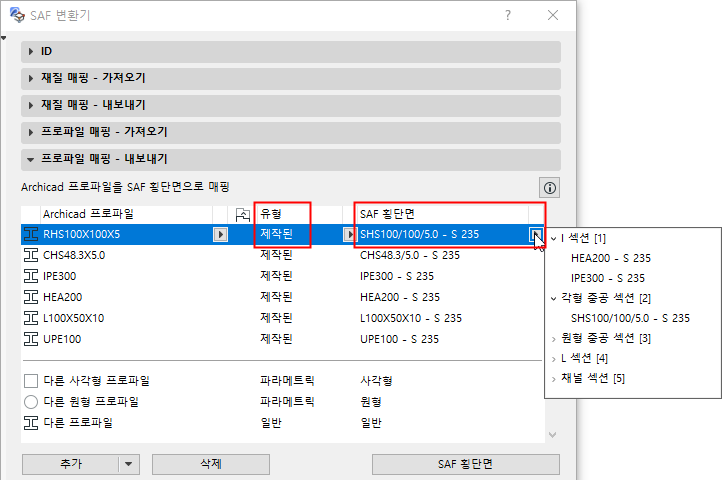Viewport: 722px width, 480px height.
Task: Click the 일반 type cell of 다른 프로파일
Action: (x=271, y=423)
